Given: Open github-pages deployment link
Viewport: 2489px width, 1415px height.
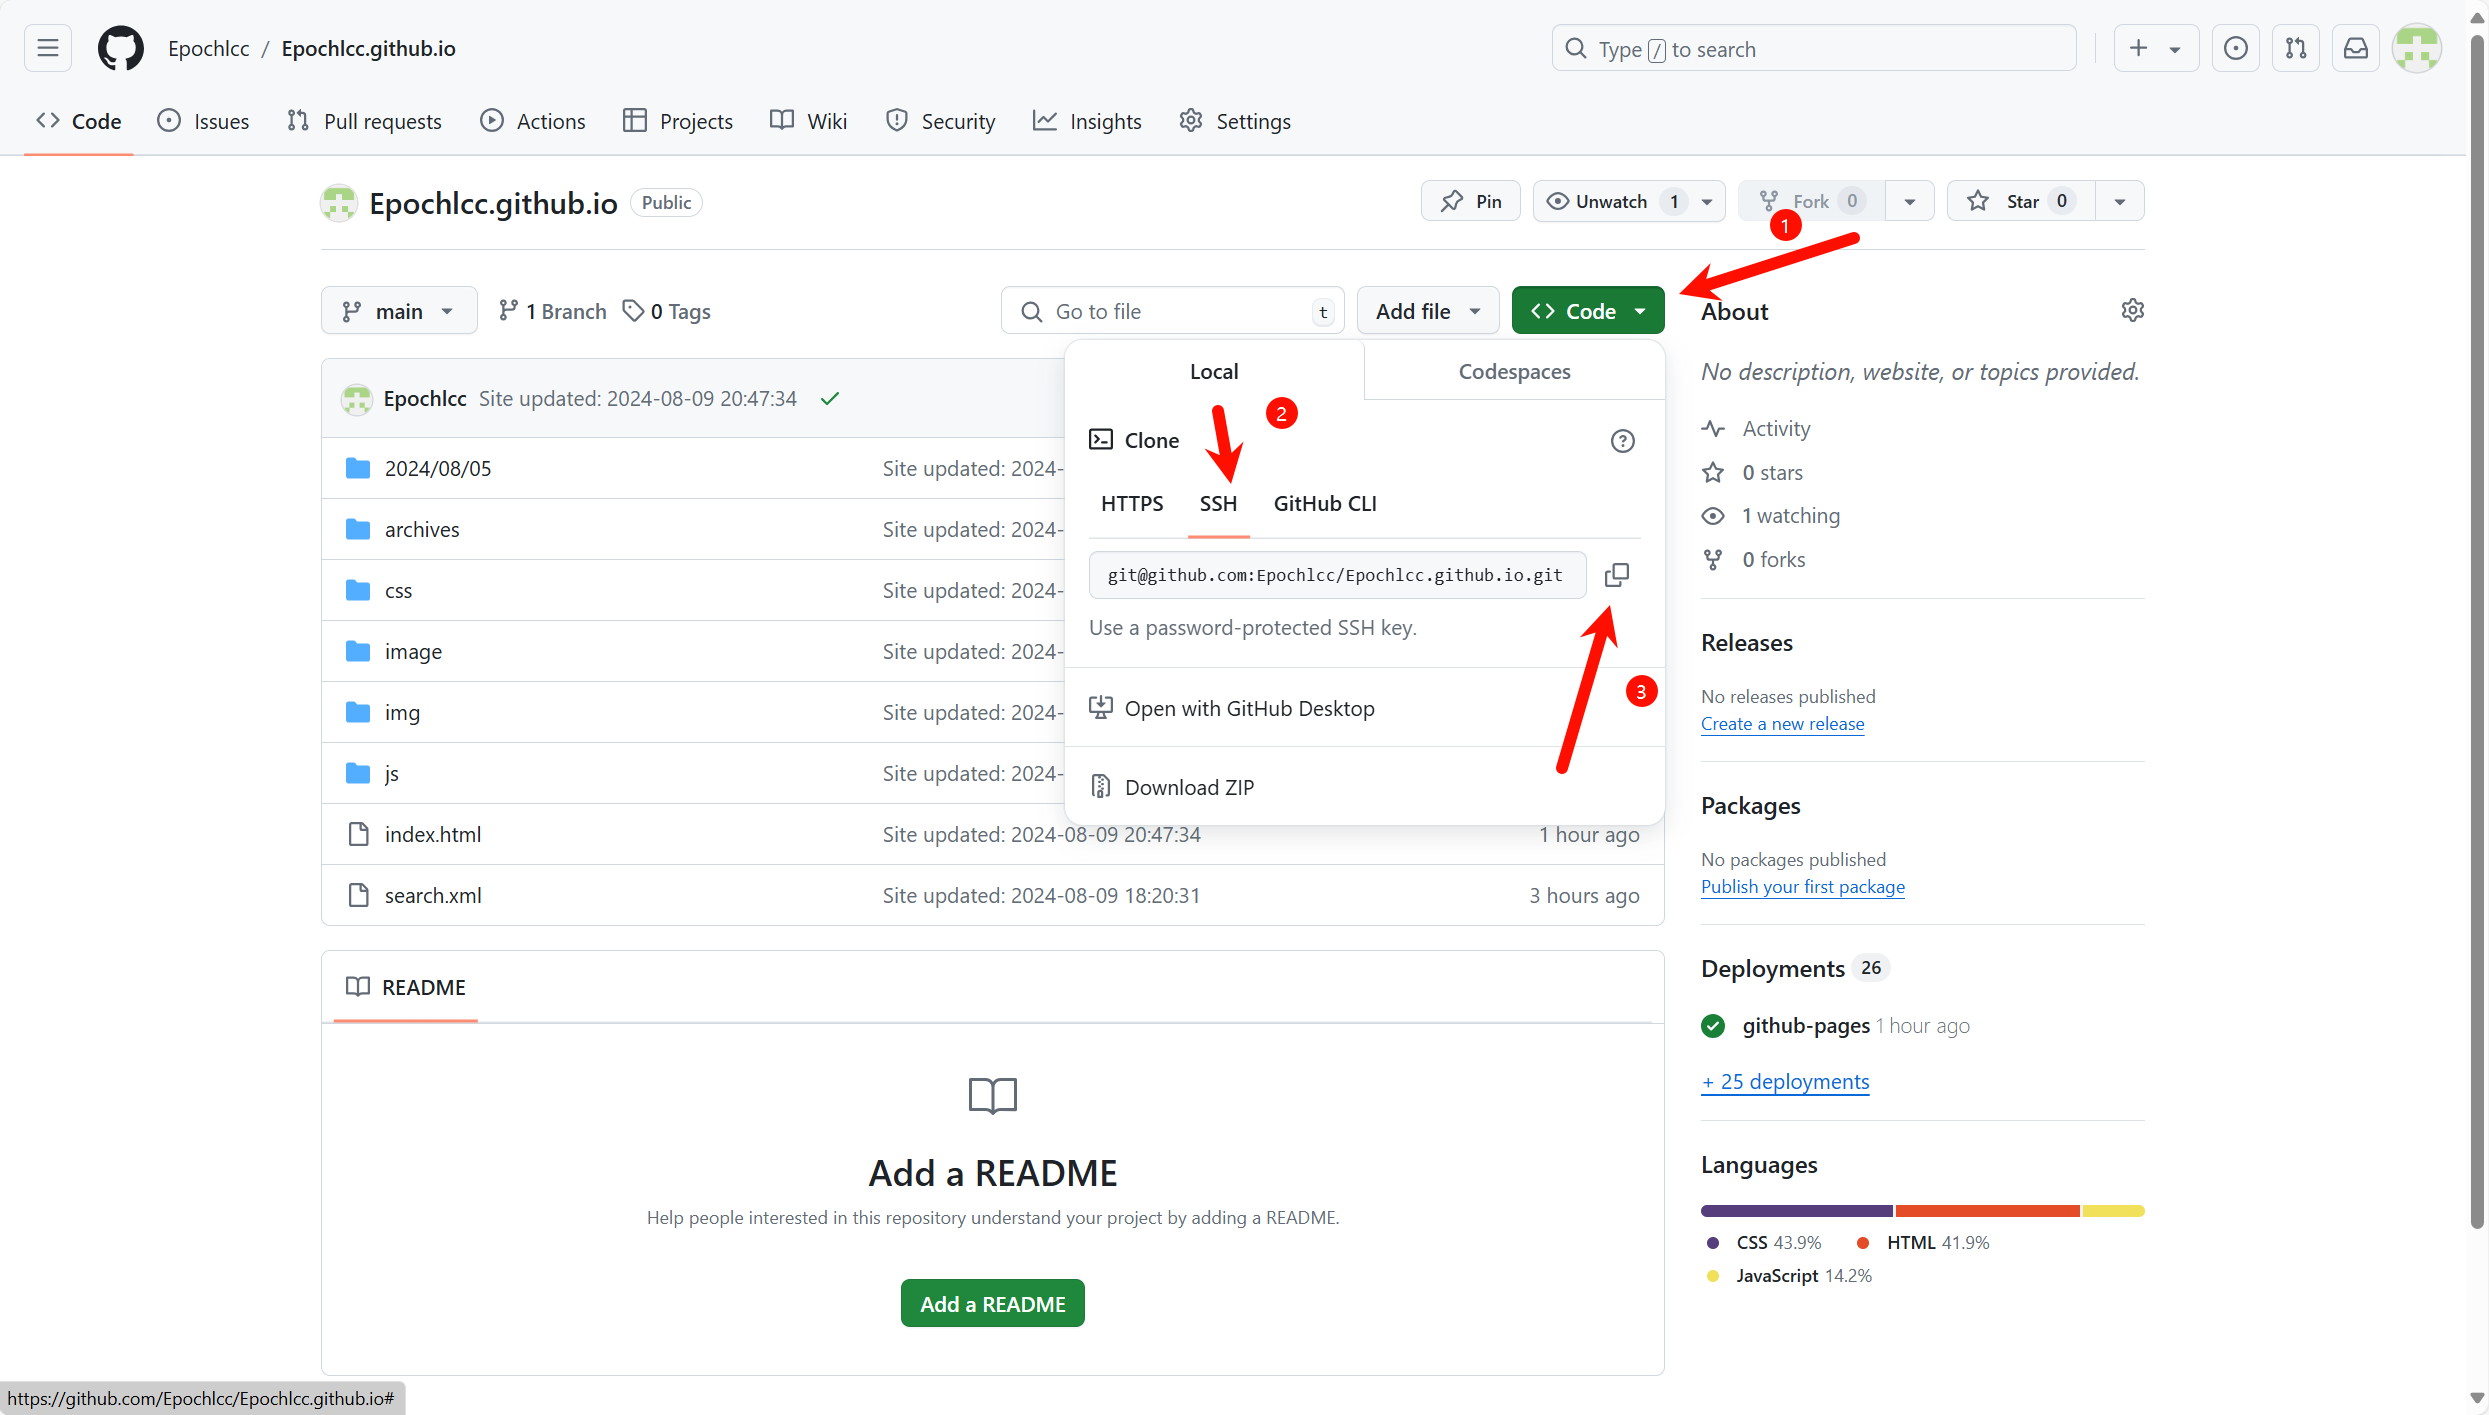Looking at the screenshot, I should pos(1805,1026).
